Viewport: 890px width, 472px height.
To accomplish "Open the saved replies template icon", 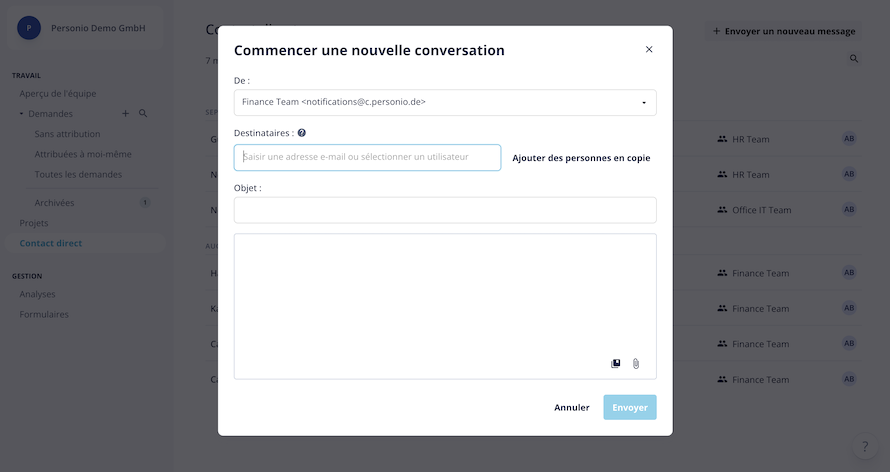I will [615, 364].
